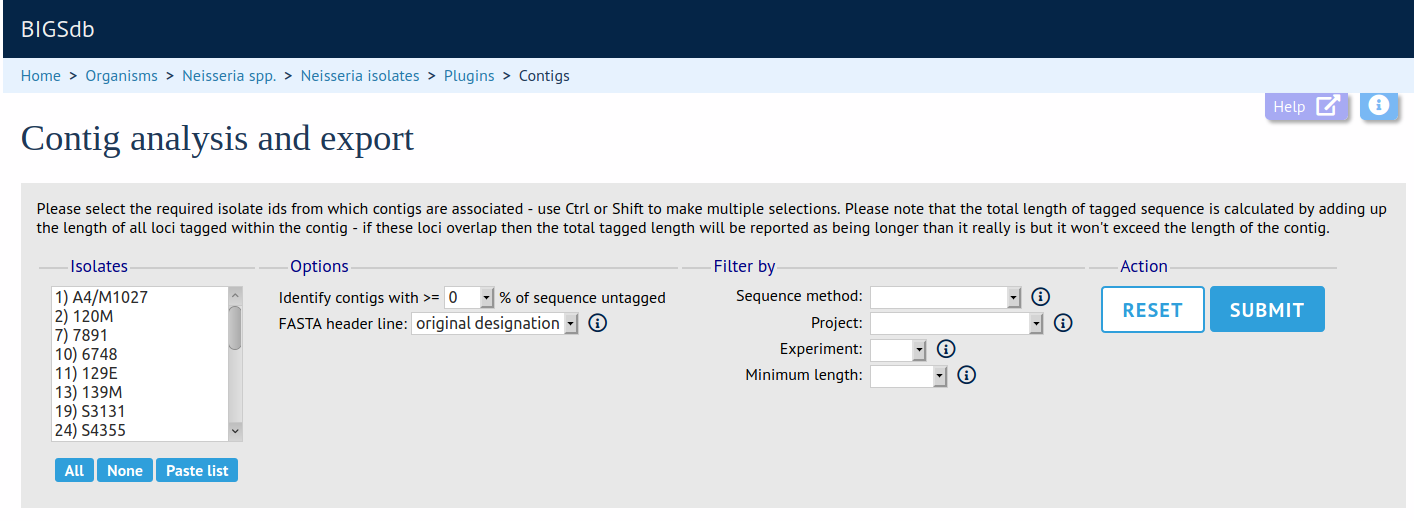
Task: Open the Help external link
Action: point(1306,106)
